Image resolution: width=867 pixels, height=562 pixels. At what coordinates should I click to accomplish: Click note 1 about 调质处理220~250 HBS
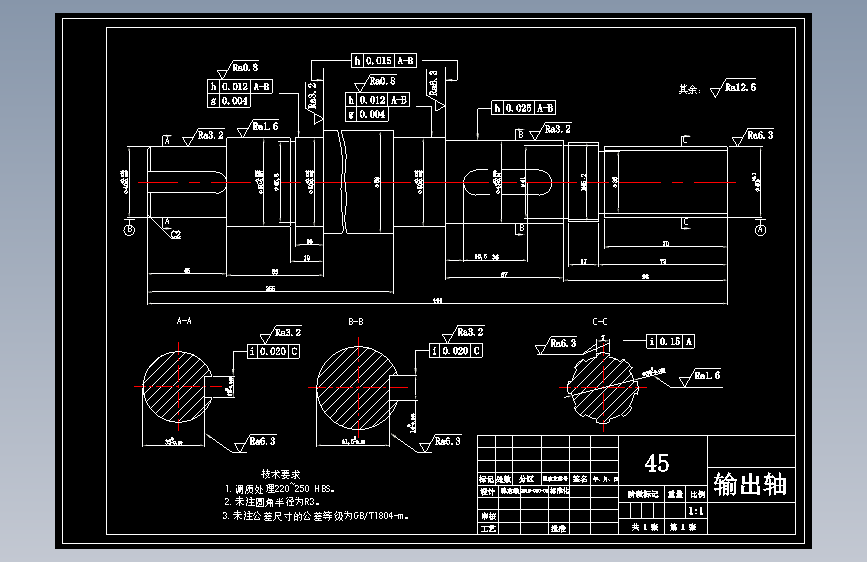click(280, 488)
